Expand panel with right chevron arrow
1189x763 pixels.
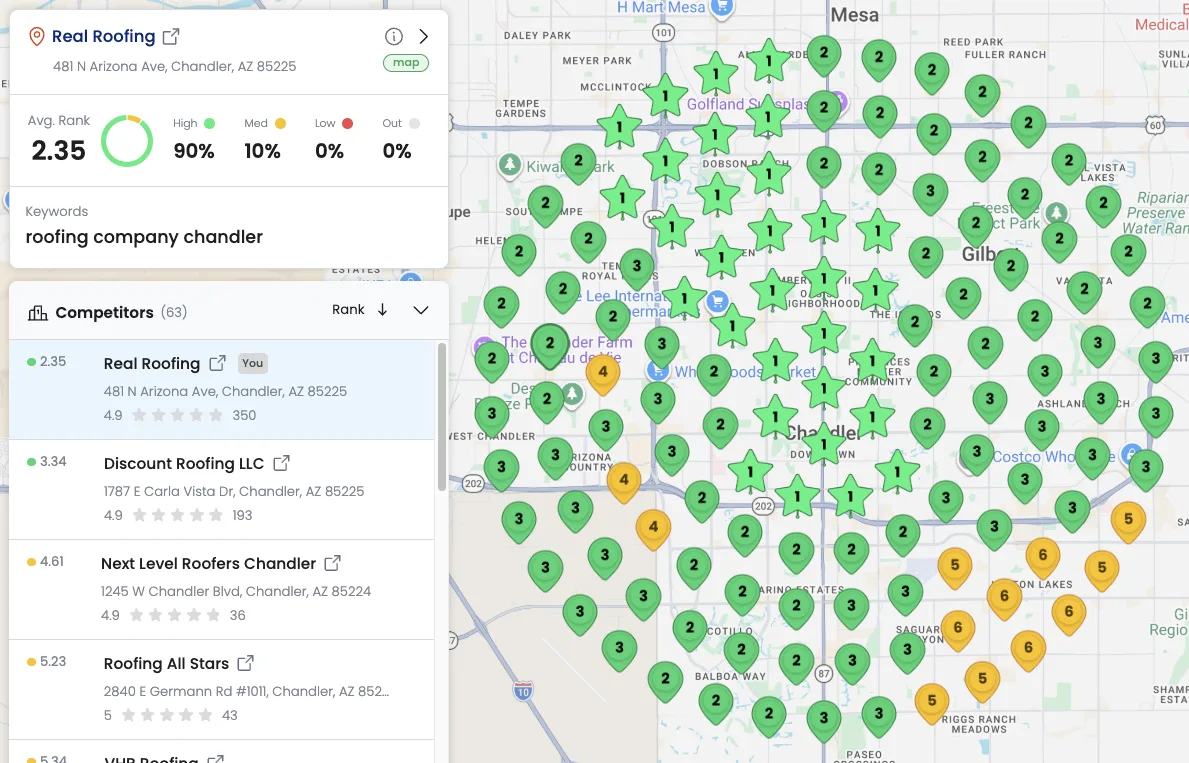[x=424, y=36]
